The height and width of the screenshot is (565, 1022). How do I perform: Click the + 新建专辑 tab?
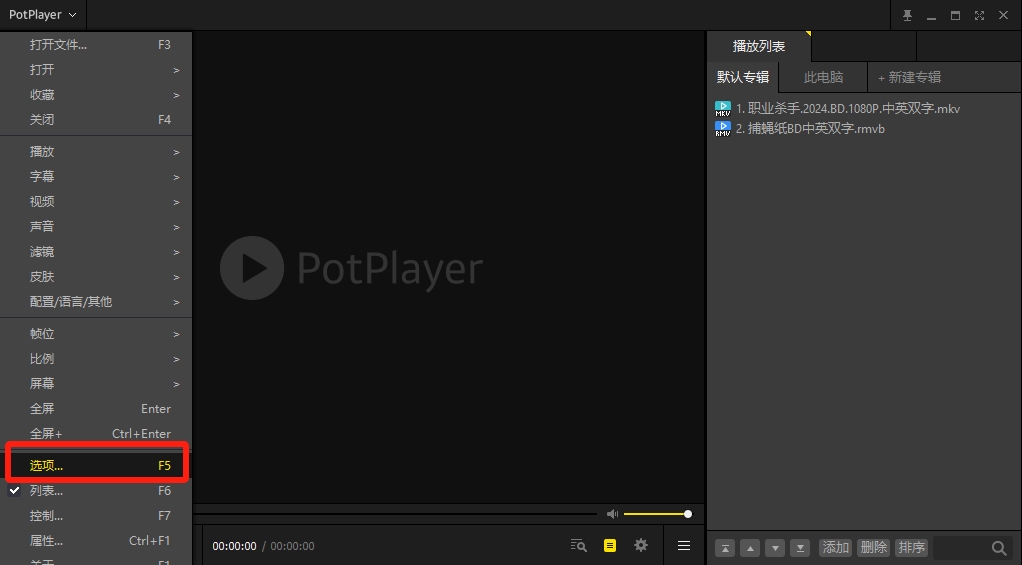point(909,77)
